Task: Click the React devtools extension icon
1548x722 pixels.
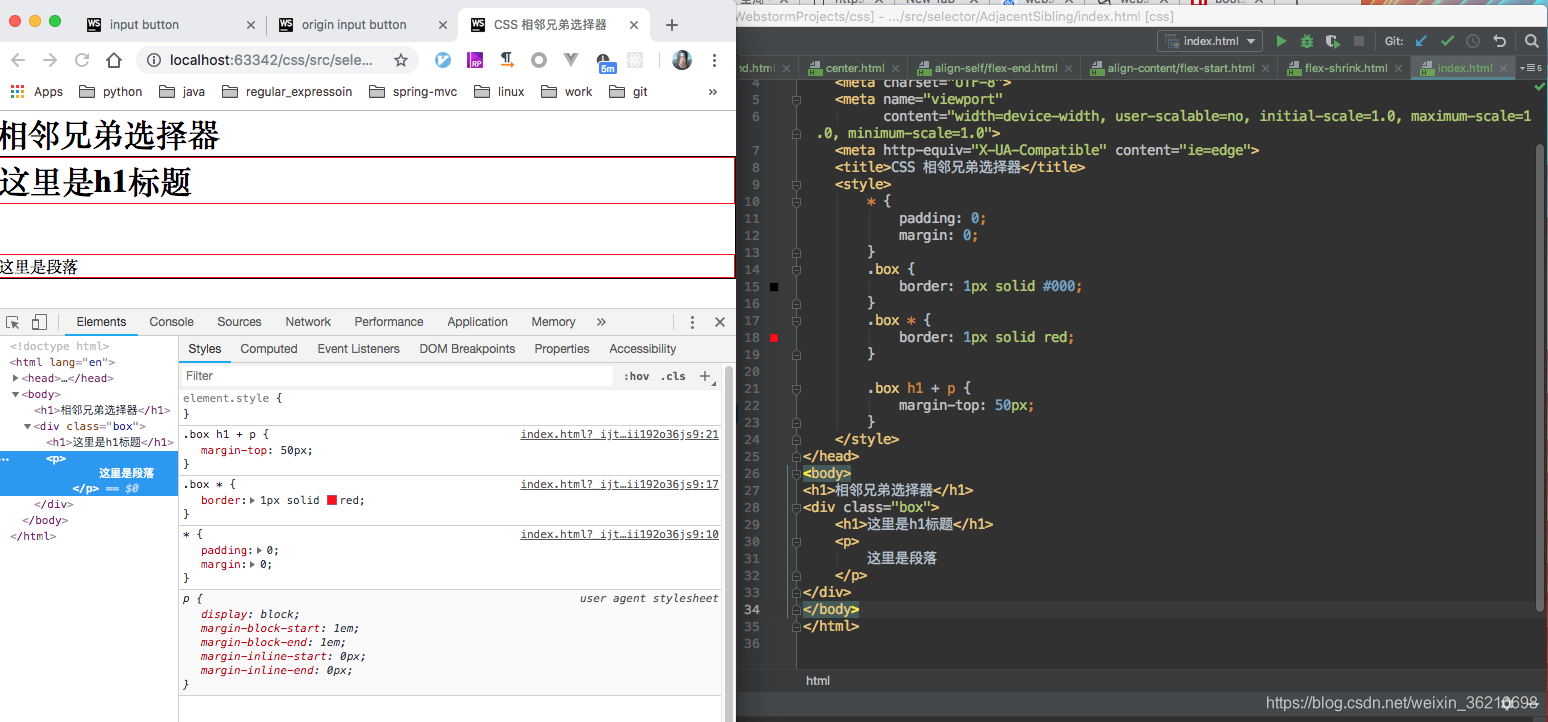Action: (635, 60)
